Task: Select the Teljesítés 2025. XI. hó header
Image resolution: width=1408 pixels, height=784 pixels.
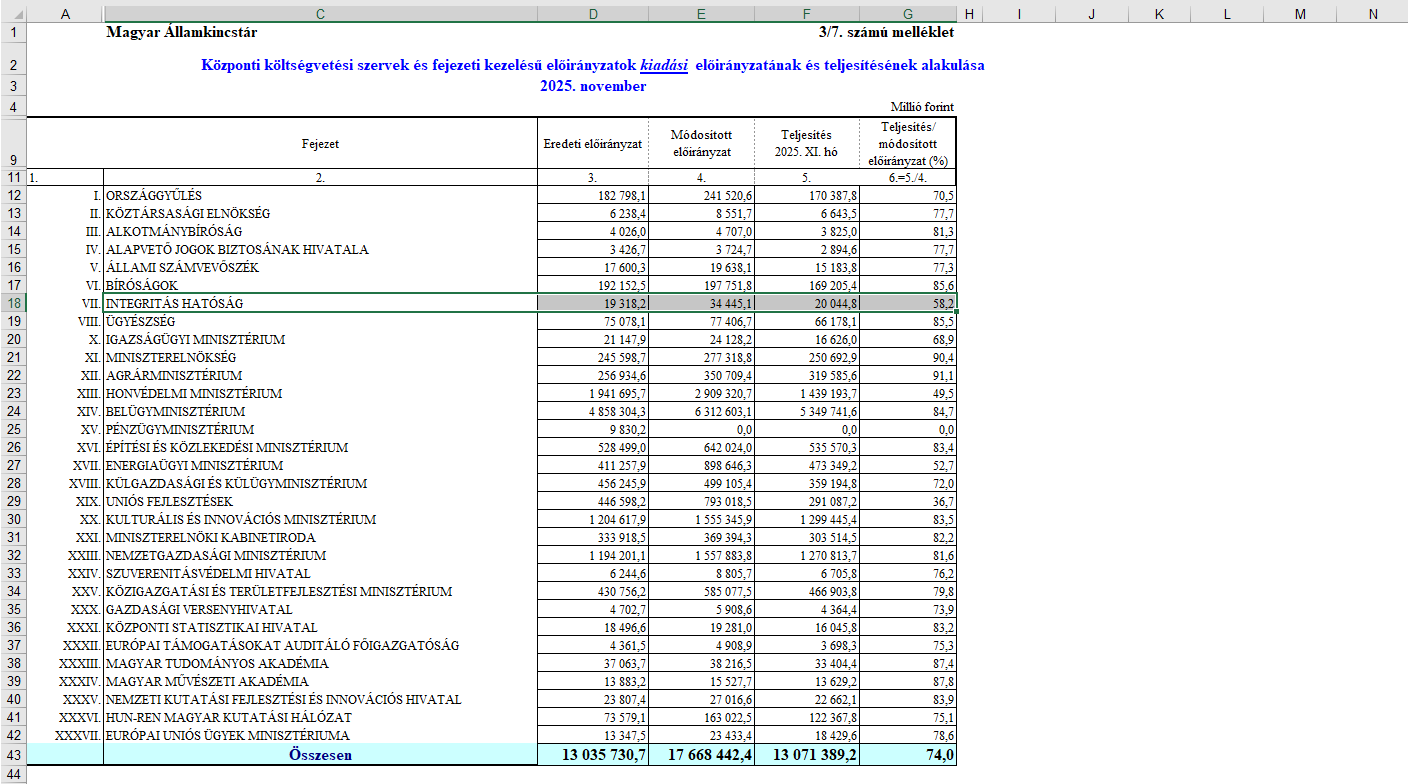Action: pos(806,143)
